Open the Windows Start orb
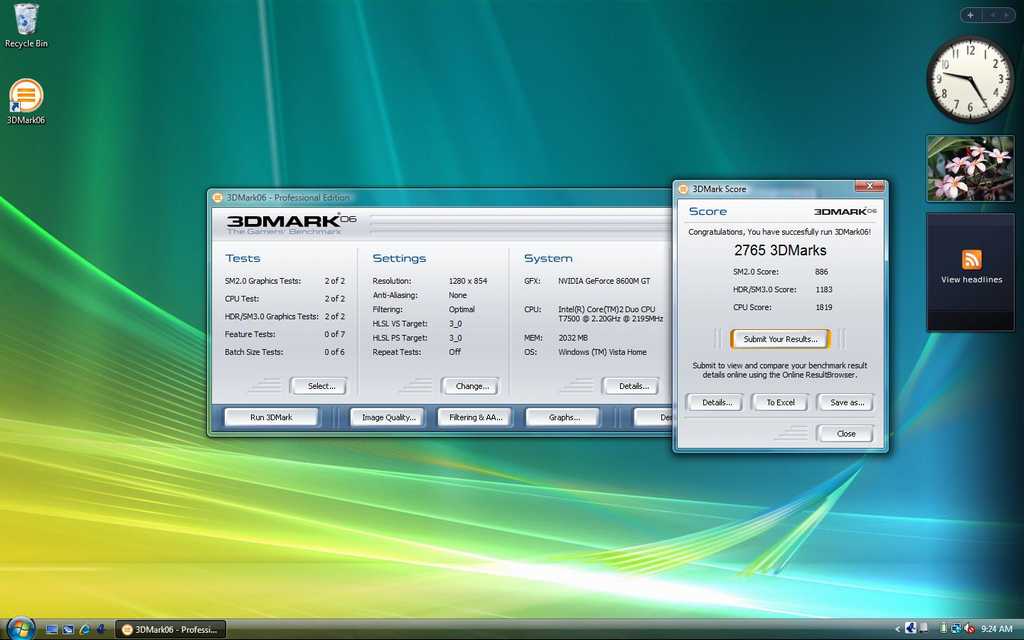The image size is (1024, 640). [x=20, y=629]
